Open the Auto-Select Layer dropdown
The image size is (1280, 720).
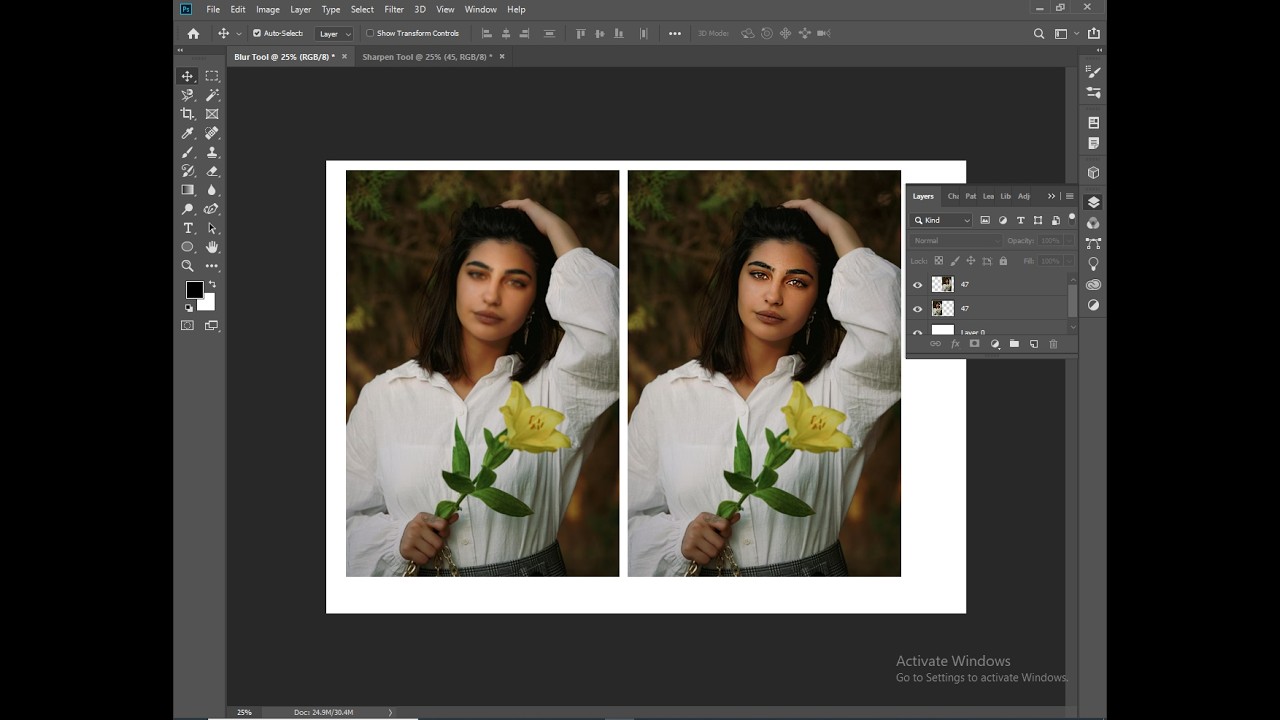[334, 34]
